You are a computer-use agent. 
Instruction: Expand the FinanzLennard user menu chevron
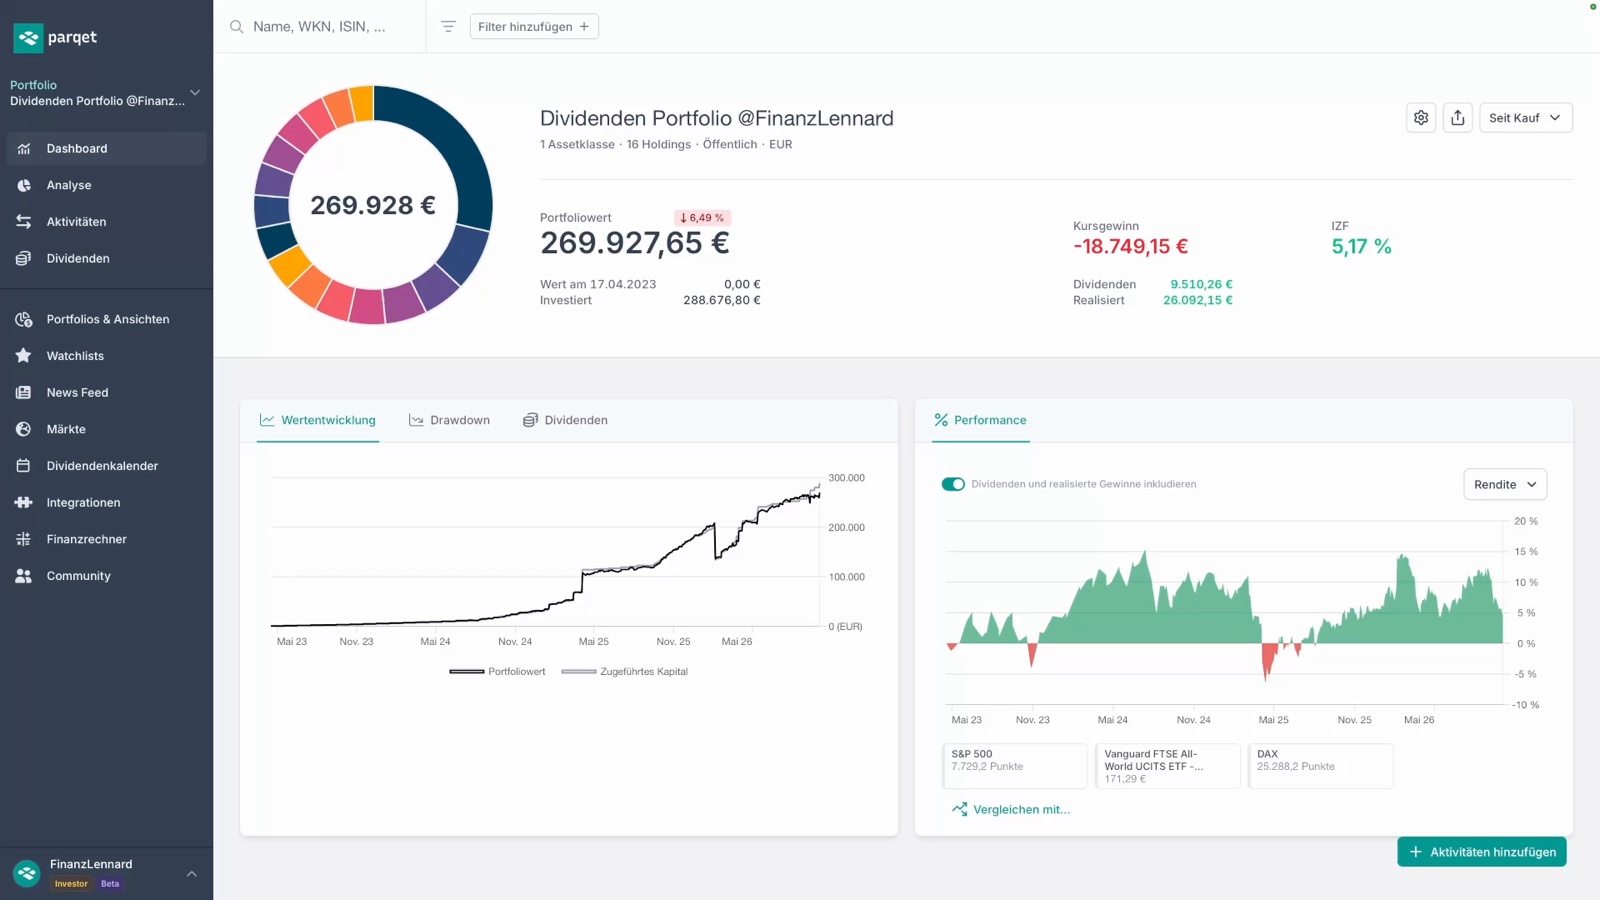coord(191,874)
